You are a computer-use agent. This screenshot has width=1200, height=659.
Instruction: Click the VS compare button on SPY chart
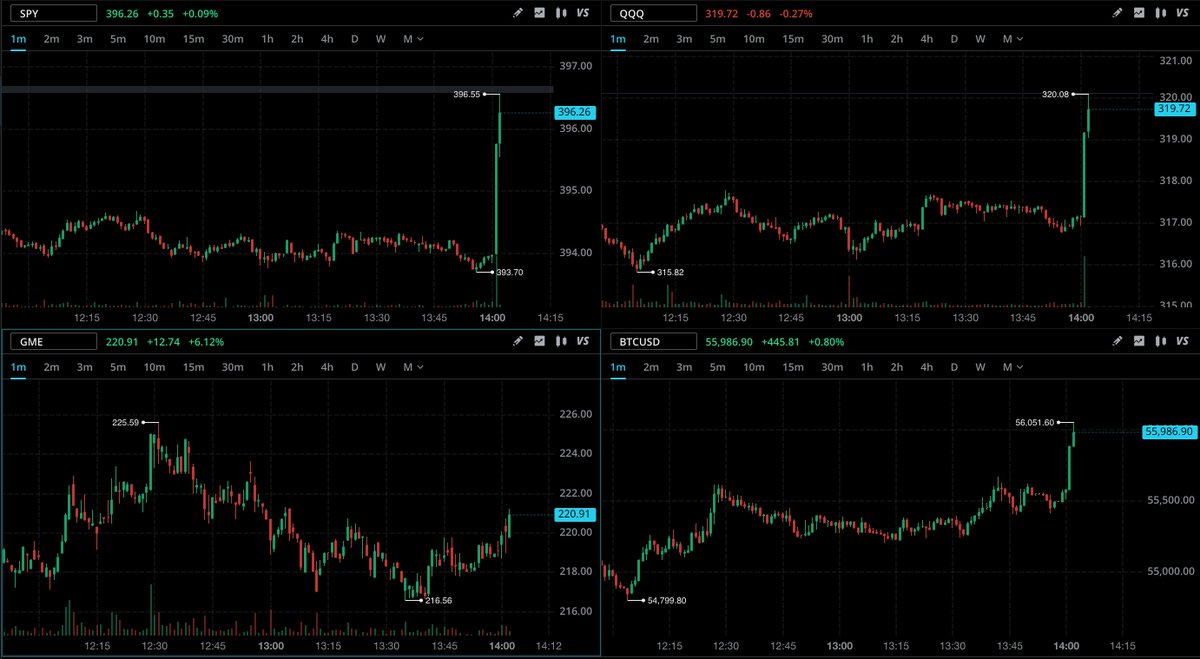pos(582,14)
